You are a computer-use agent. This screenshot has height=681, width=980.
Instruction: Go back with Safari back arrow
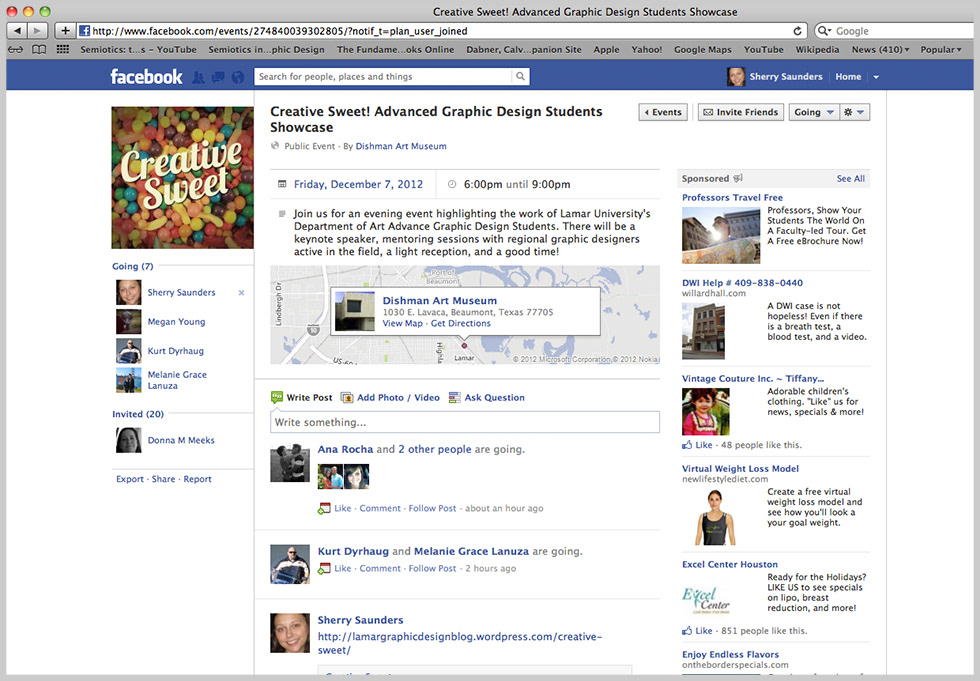pos(17,31)
